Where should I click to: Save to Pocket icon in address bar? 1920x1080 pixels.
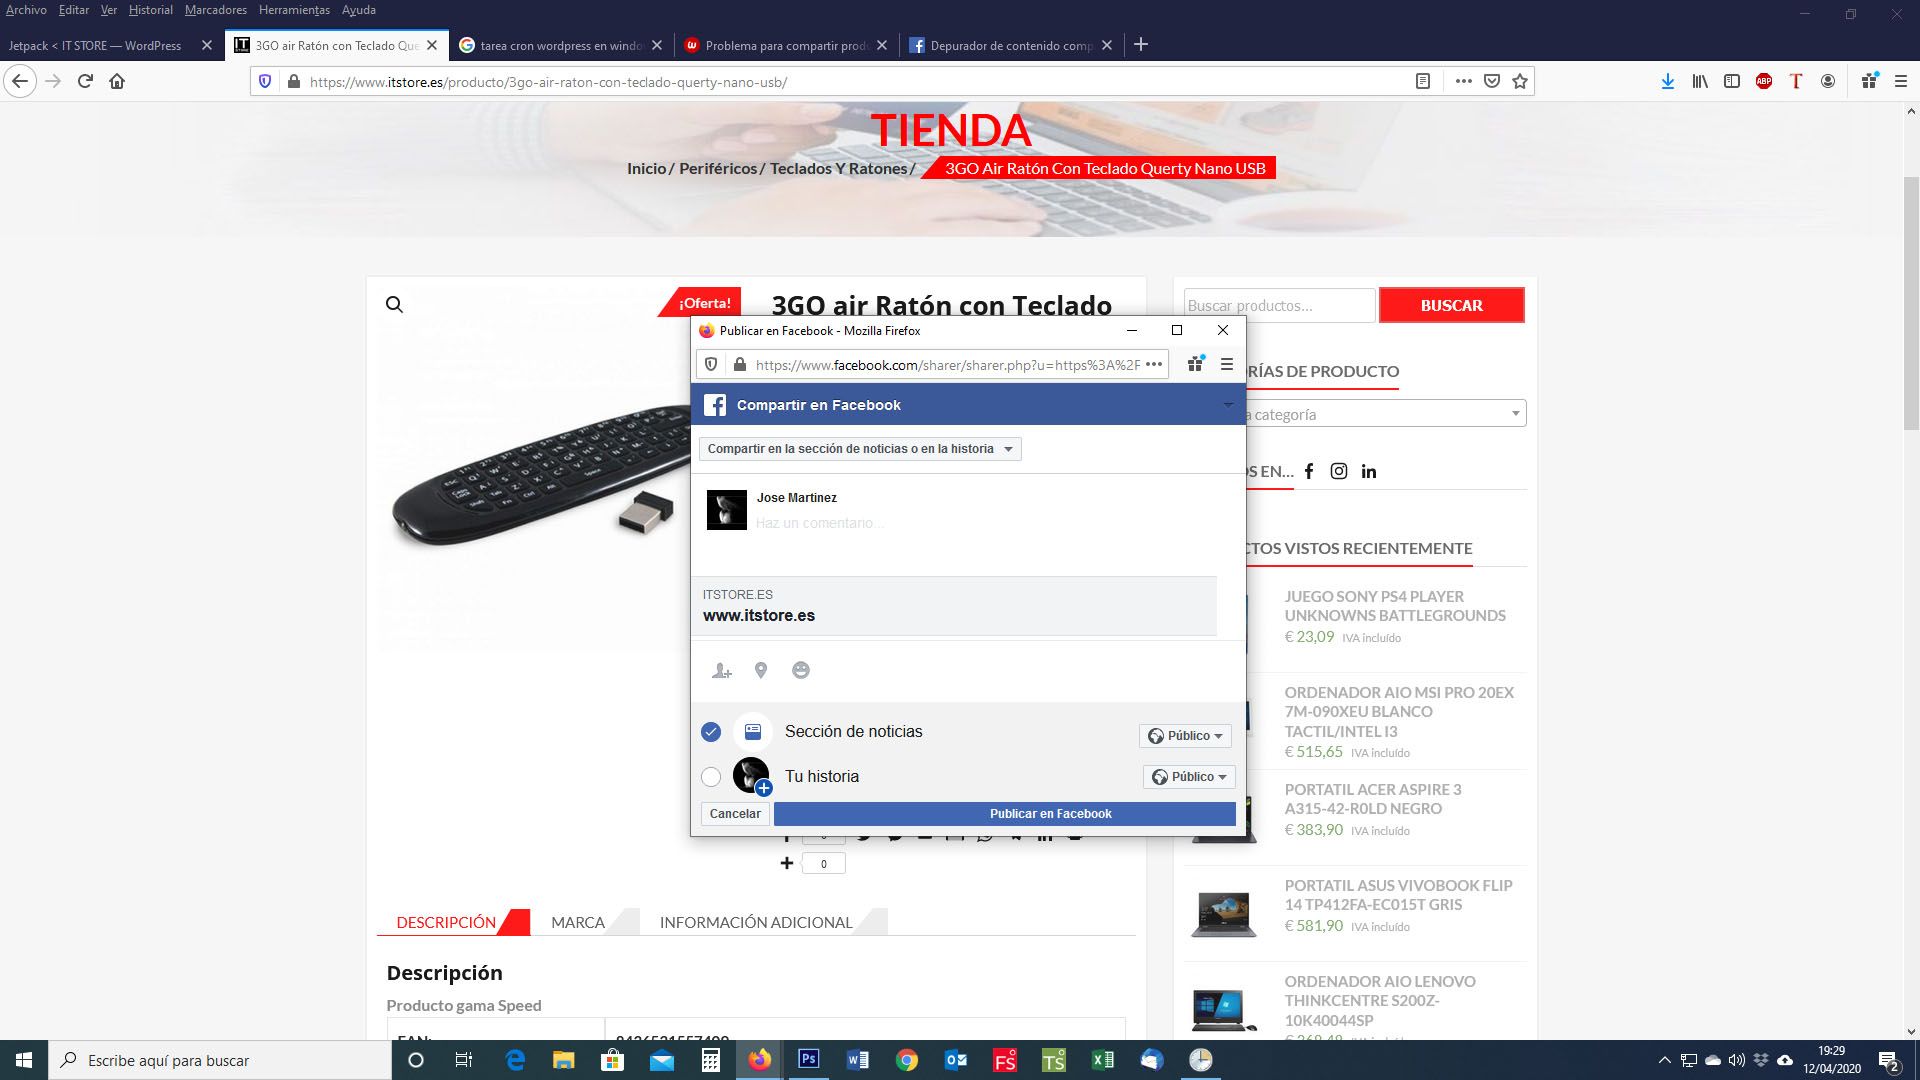pyautogui.click(x=1492, y=81)
